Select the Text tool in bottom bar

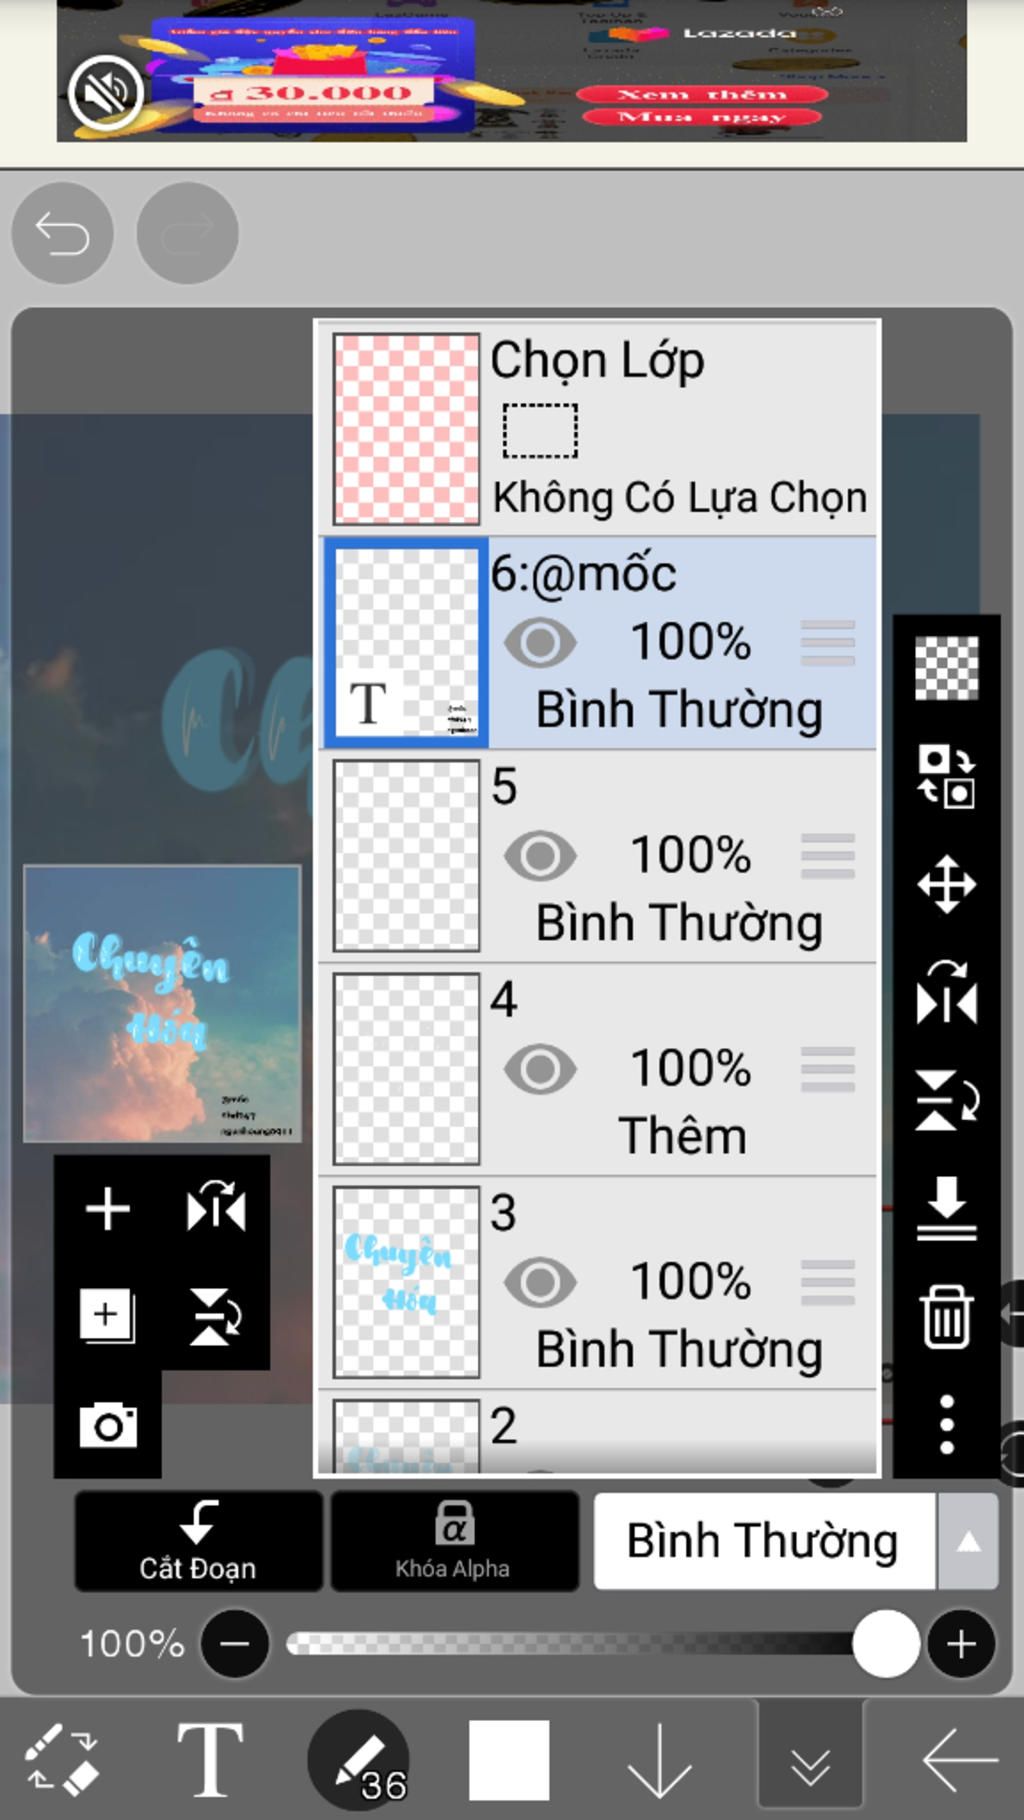tap(210, 1759)
